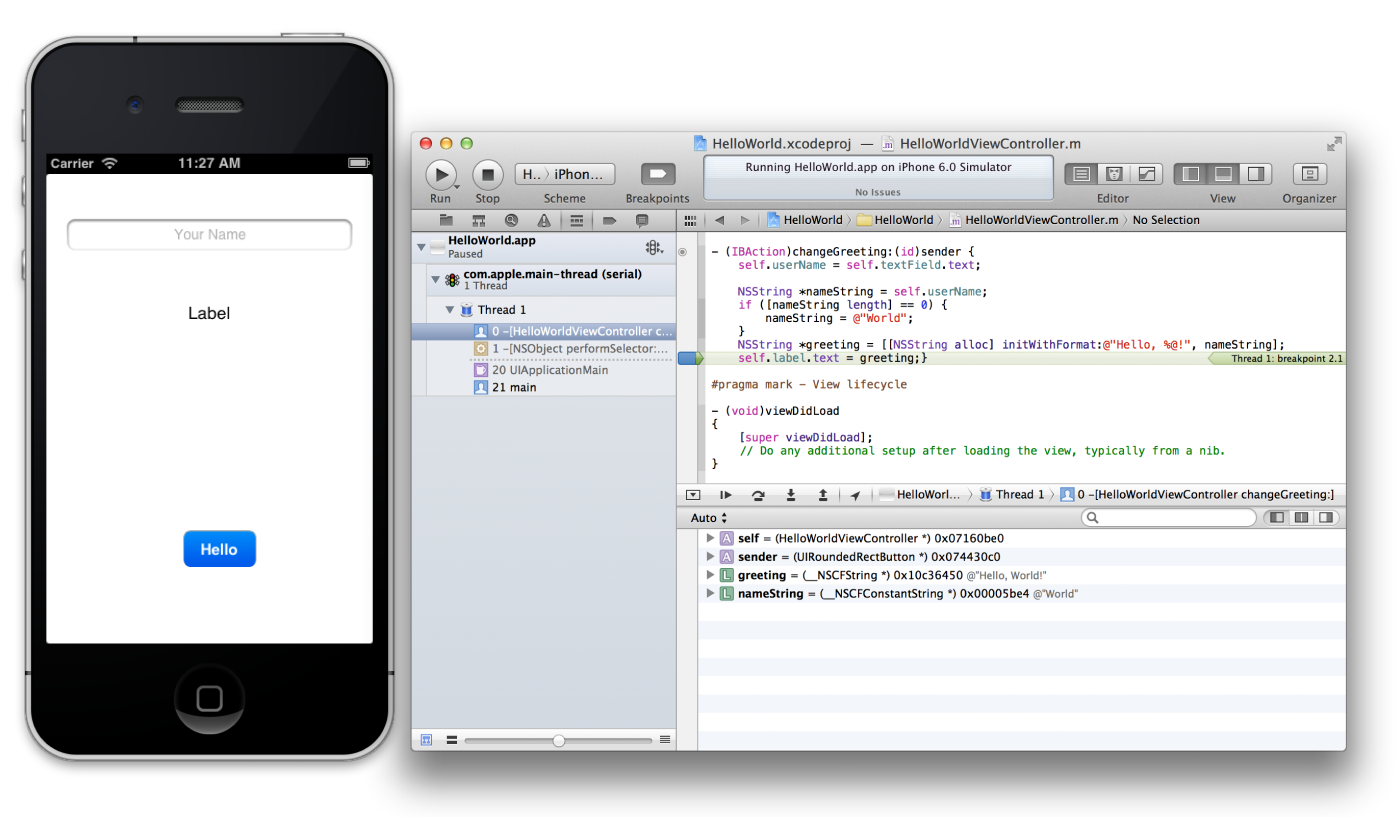The image size is (1399, 817).
Task: Toggle the Breakpoints button
Action: (x=658, y=174)
